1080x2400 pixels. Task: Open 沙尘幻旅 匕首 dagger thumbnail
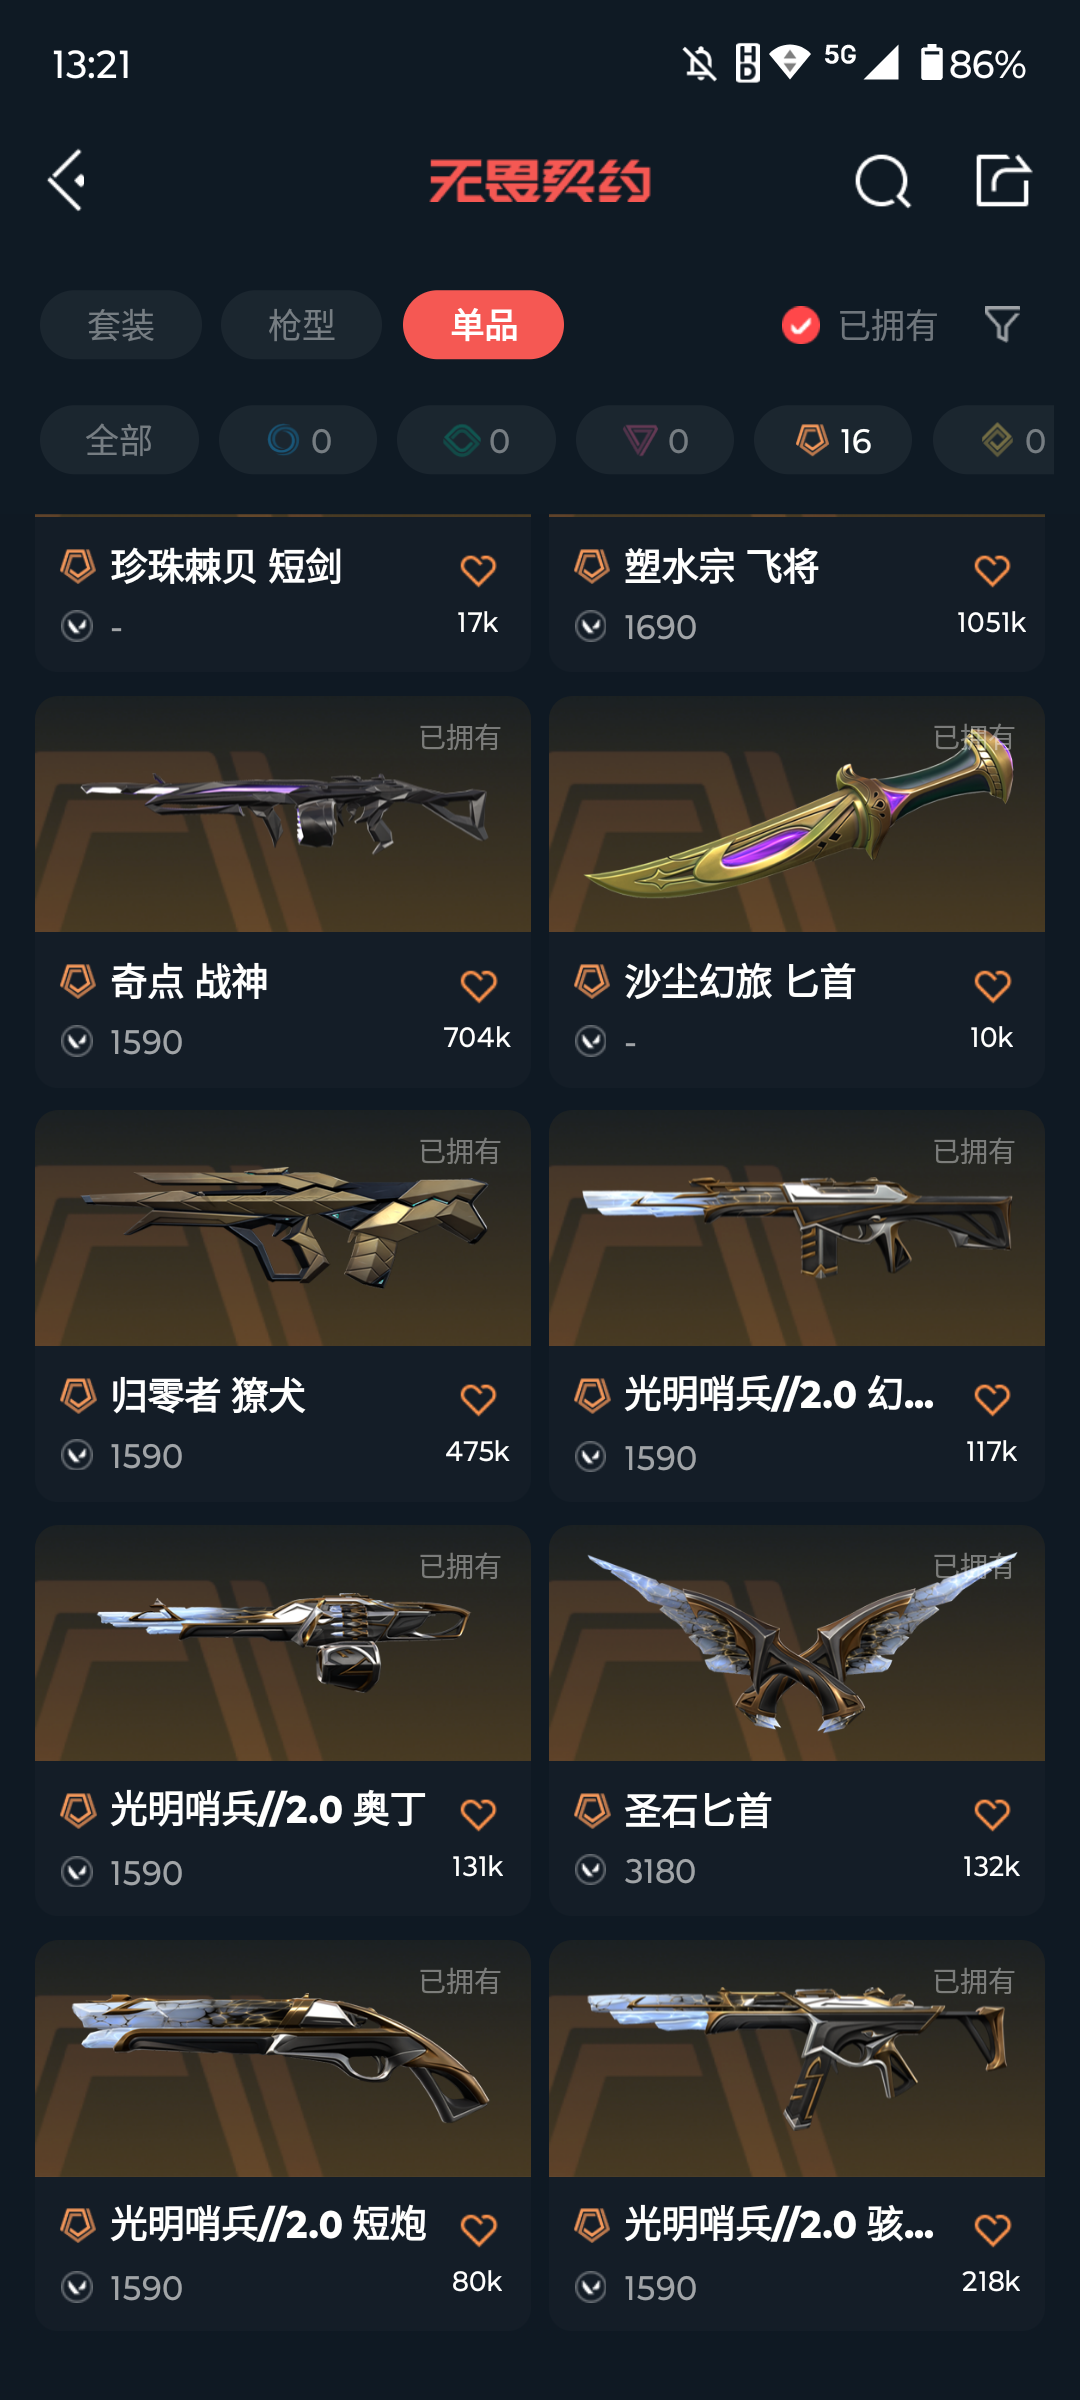(797, 814)
